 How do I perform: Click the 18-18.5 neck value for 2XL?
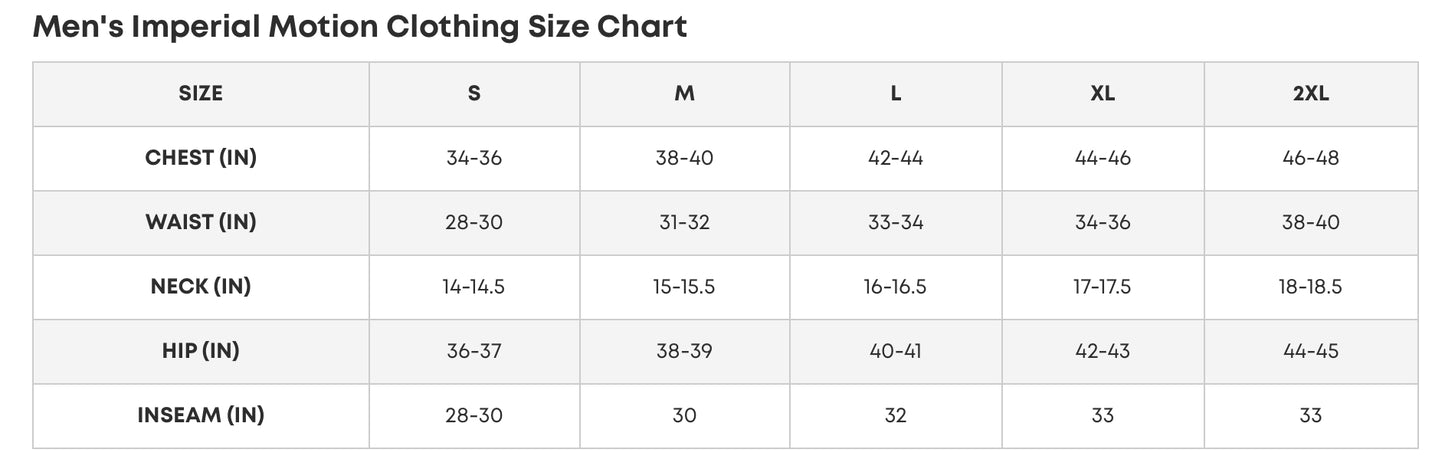(x=1310, y=287)
